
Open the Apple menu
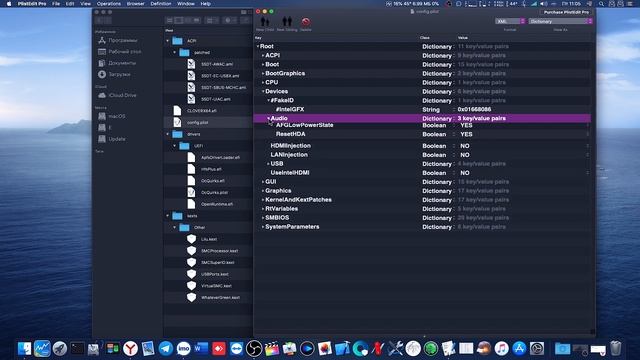tap(9, 4)
